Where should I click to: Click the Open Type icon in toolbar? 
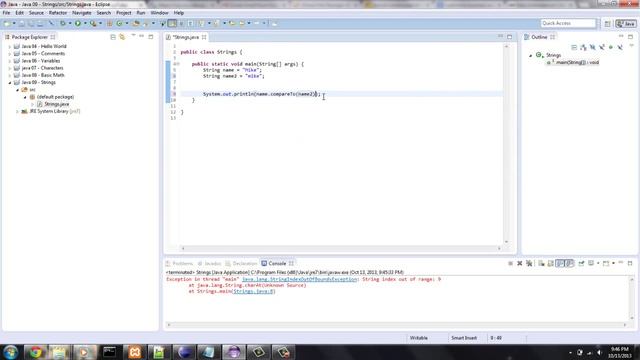[x=136, y=23]
